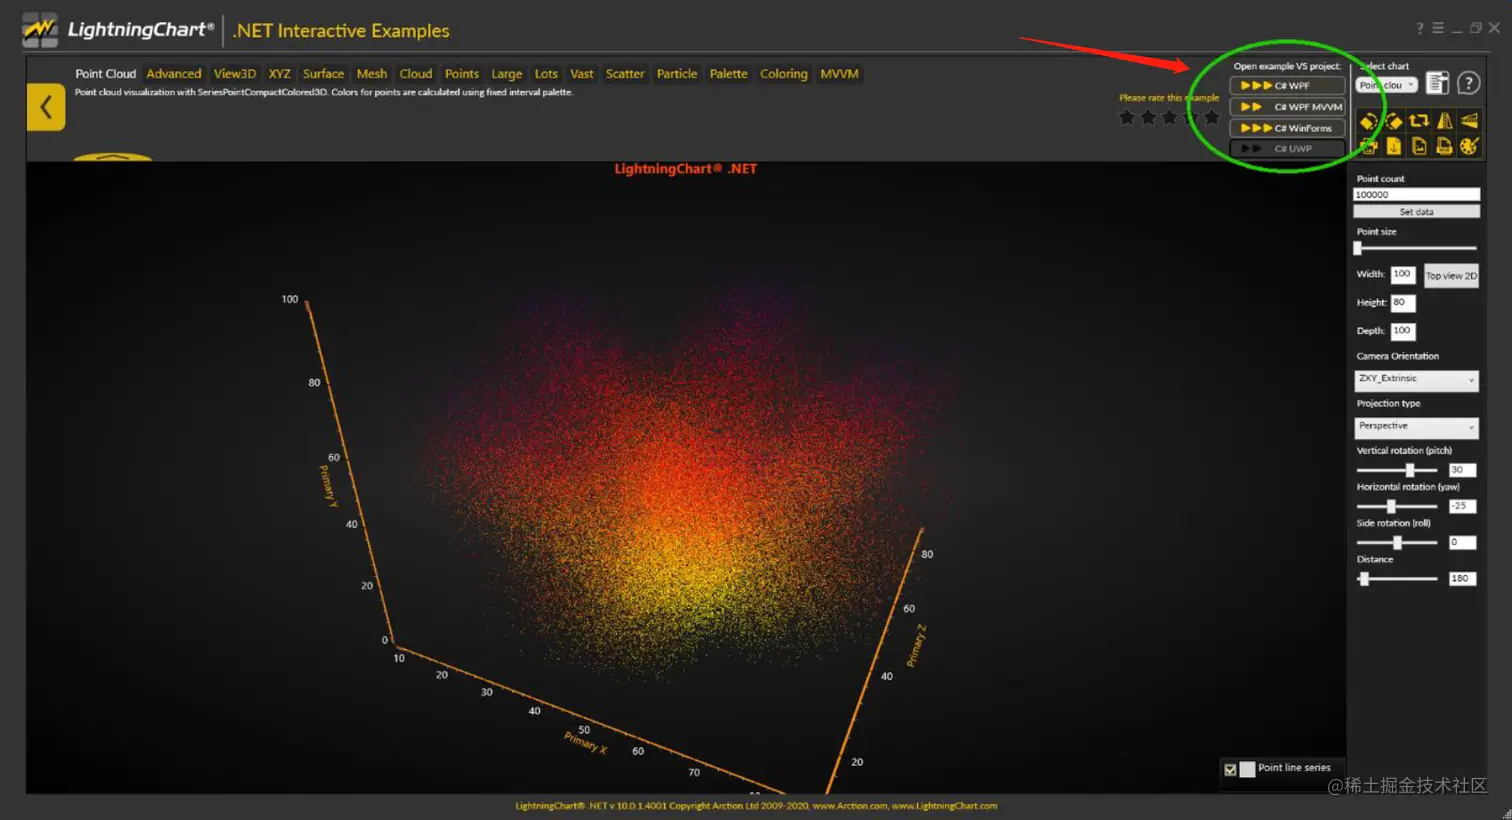
Task: Click the Point size slider
Action: coord(1416,248)
